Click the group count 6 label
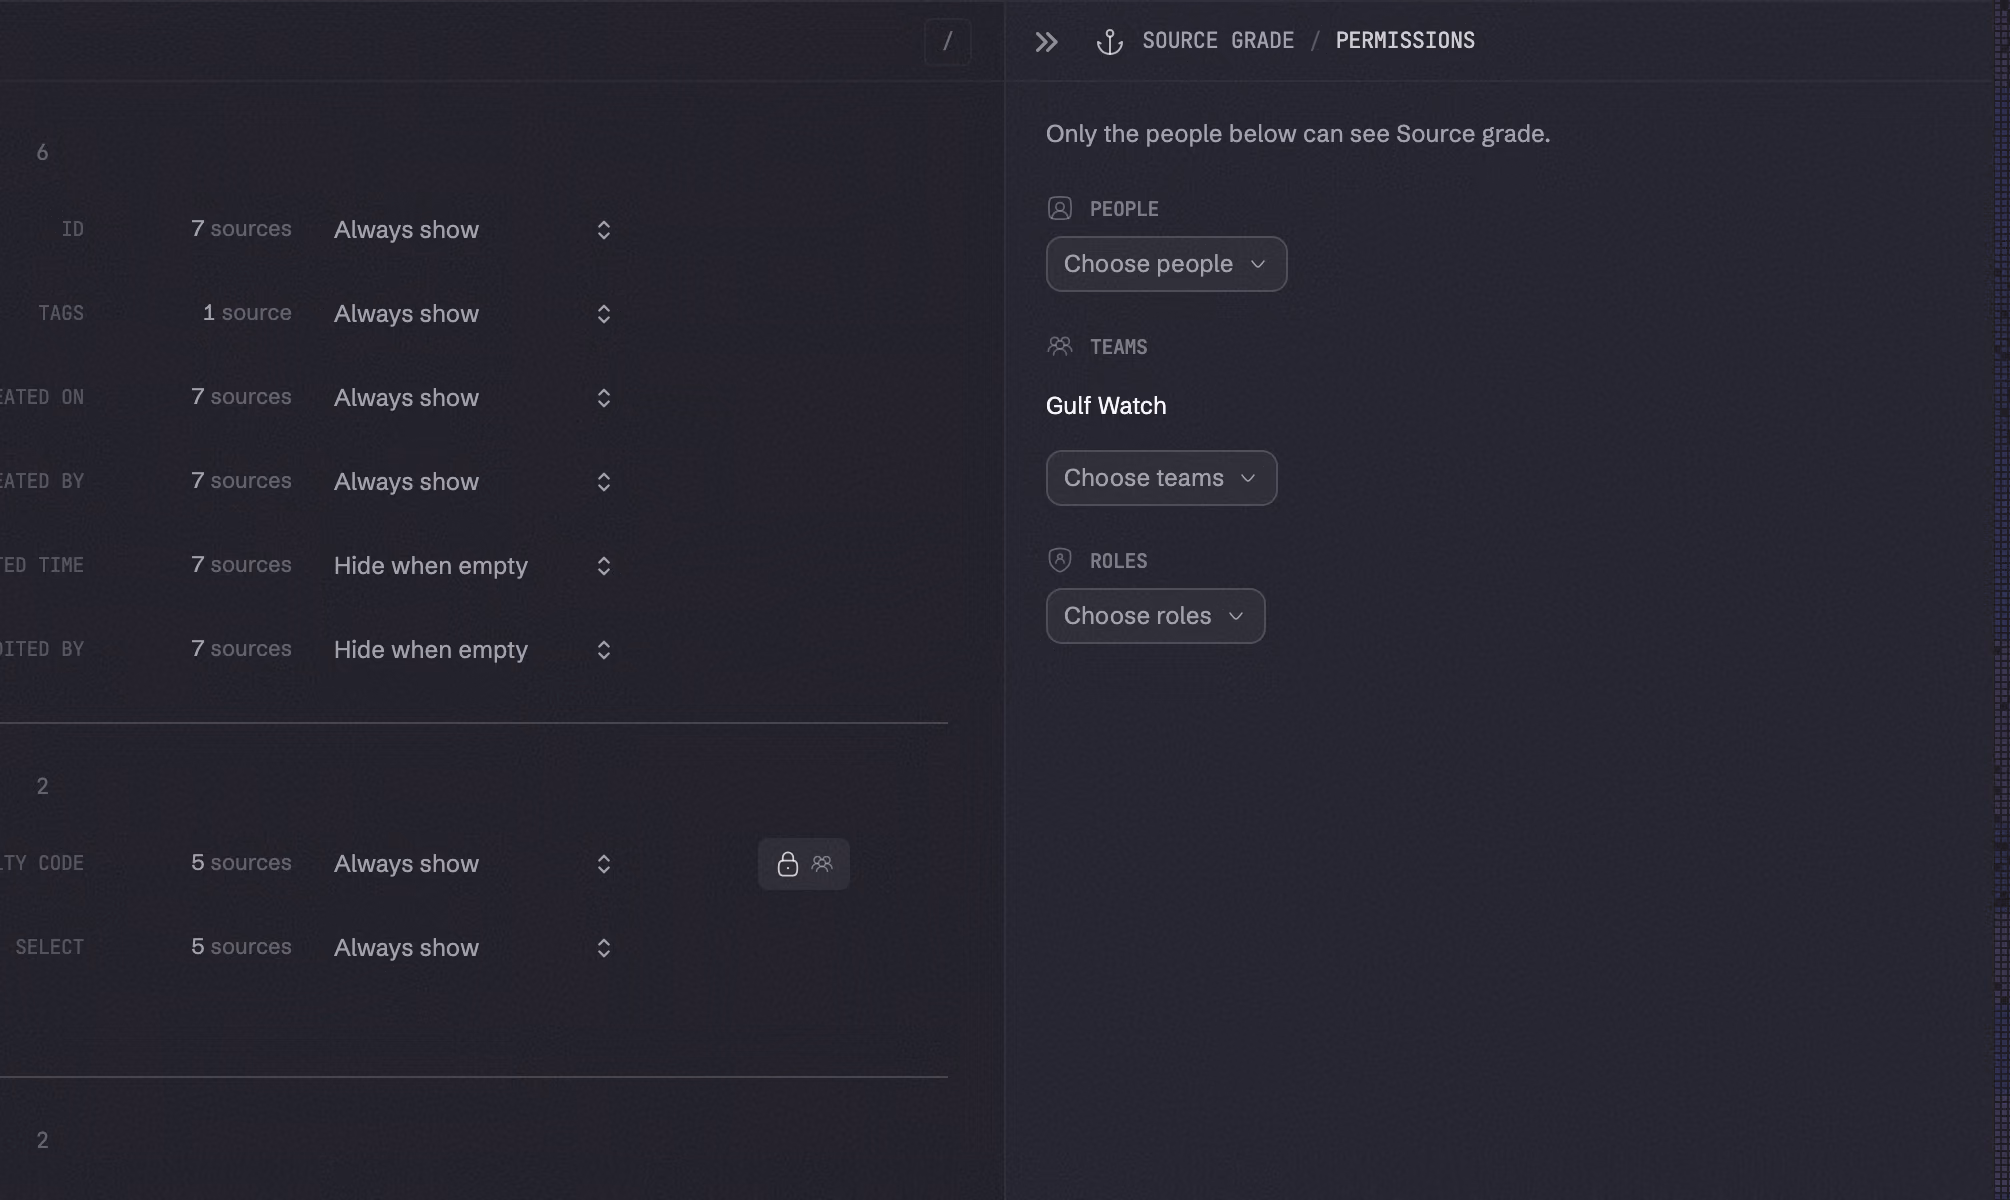 coord(42,152)
